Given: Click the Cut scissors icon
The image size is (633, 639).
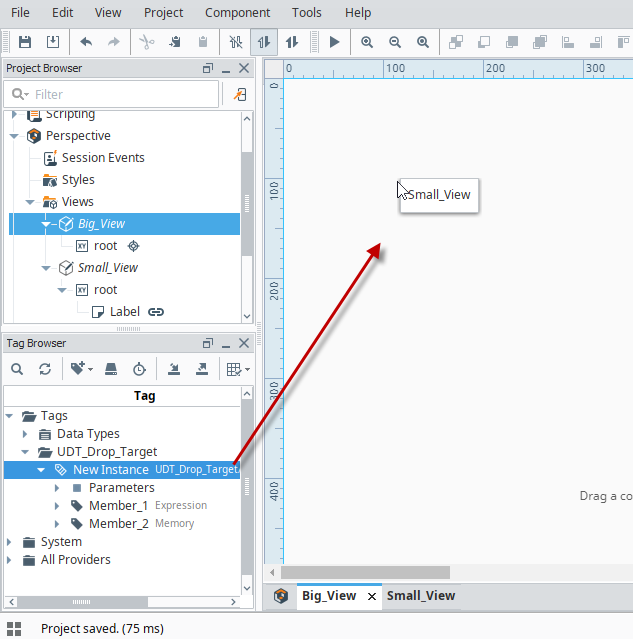Looking at the screenshot, I should (x=147, y=42).
